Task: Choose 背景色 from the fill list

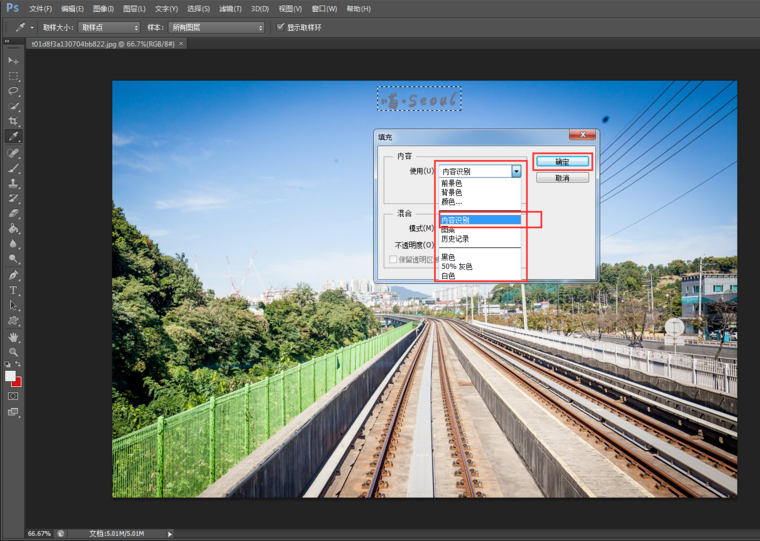Action: (x=480, y=192)
